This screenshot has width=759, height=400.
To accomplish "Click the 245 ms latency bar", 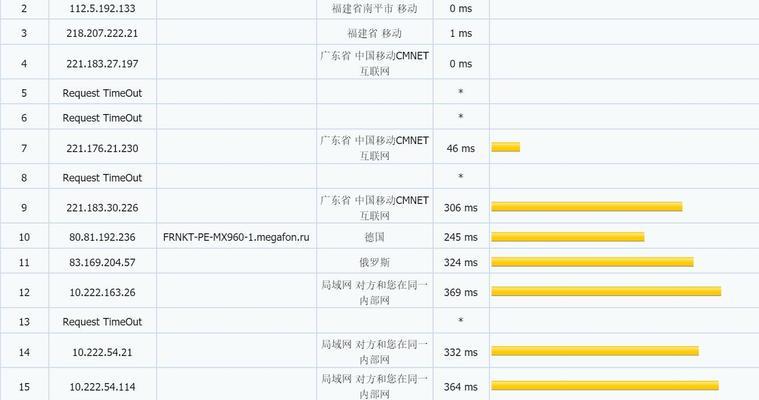I will tap(568, 237).
